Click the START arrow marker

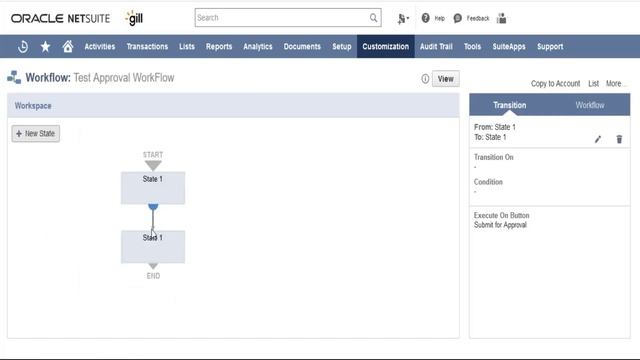point(153,165)
